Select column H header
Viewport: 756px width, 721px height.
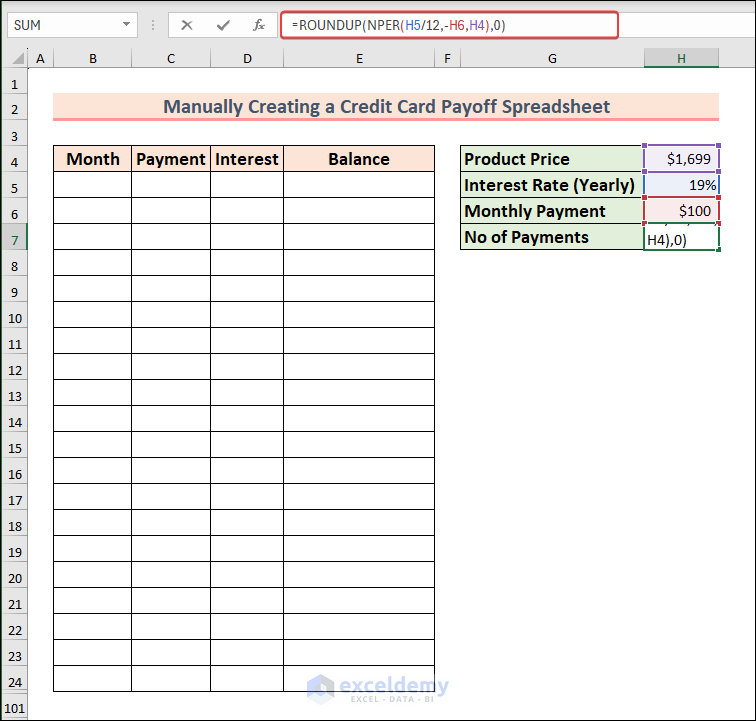click(681, 59)
